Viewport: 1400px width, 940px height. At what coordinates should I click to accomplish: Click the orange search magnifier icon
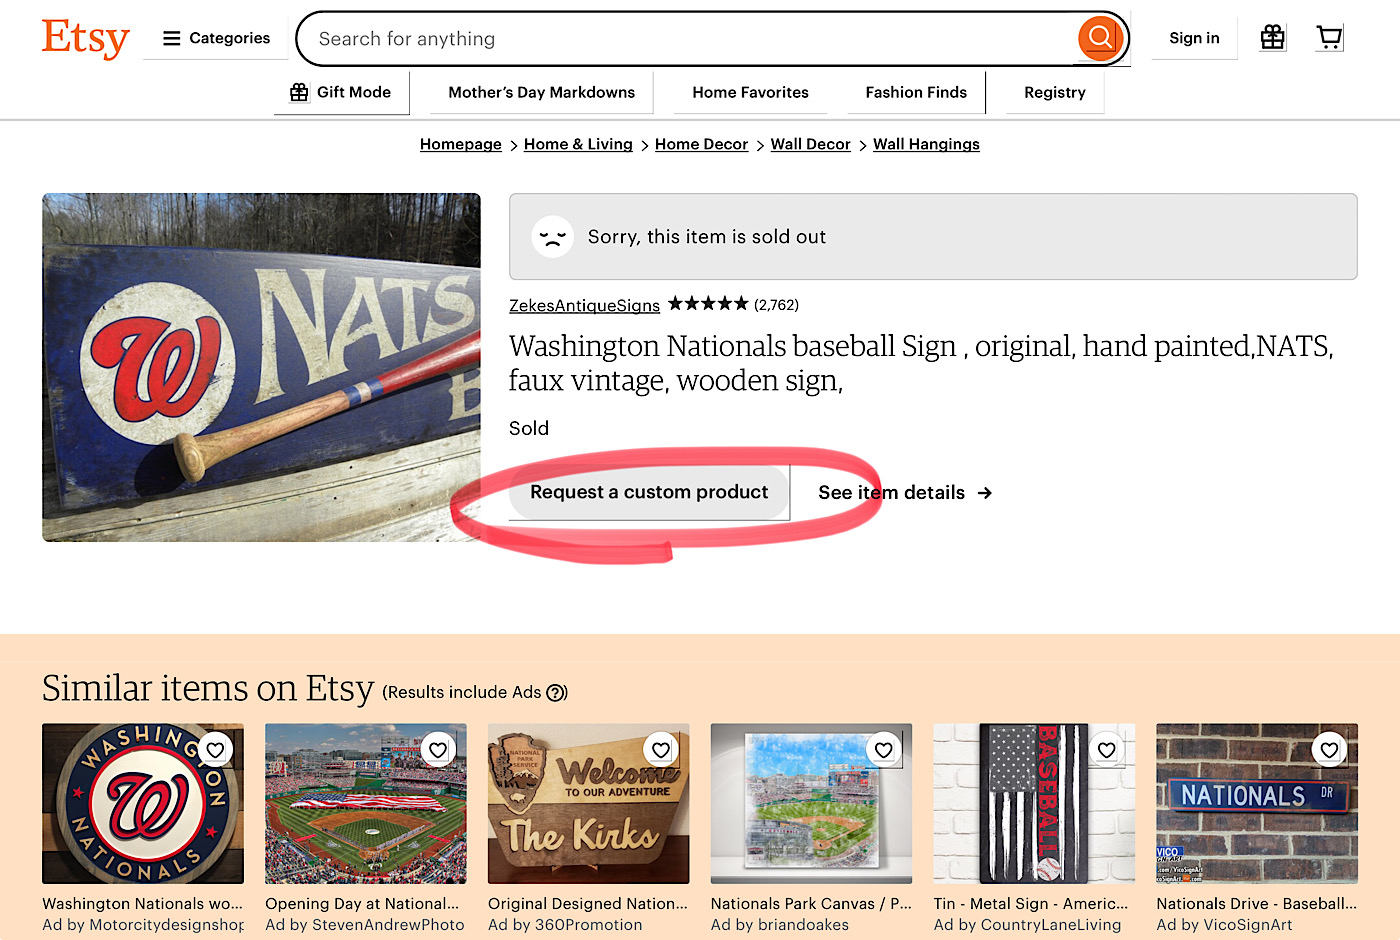(1100, 38)
